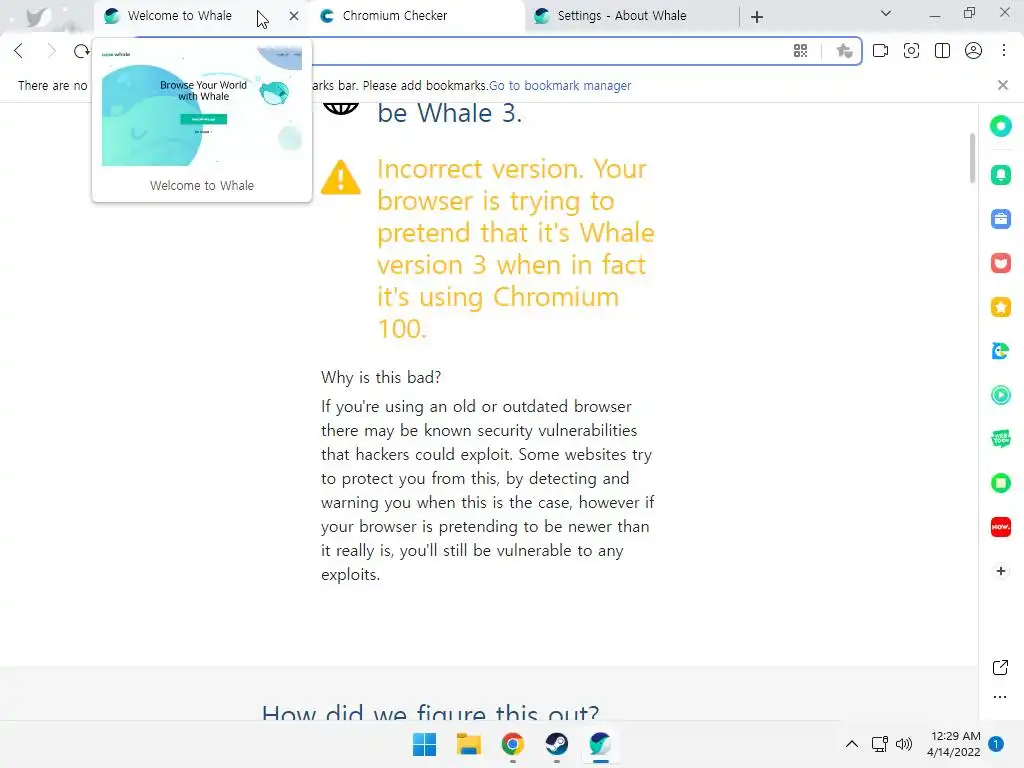Click the Go to bookmark manager link

pyautogui.click(x=560, y=86)
